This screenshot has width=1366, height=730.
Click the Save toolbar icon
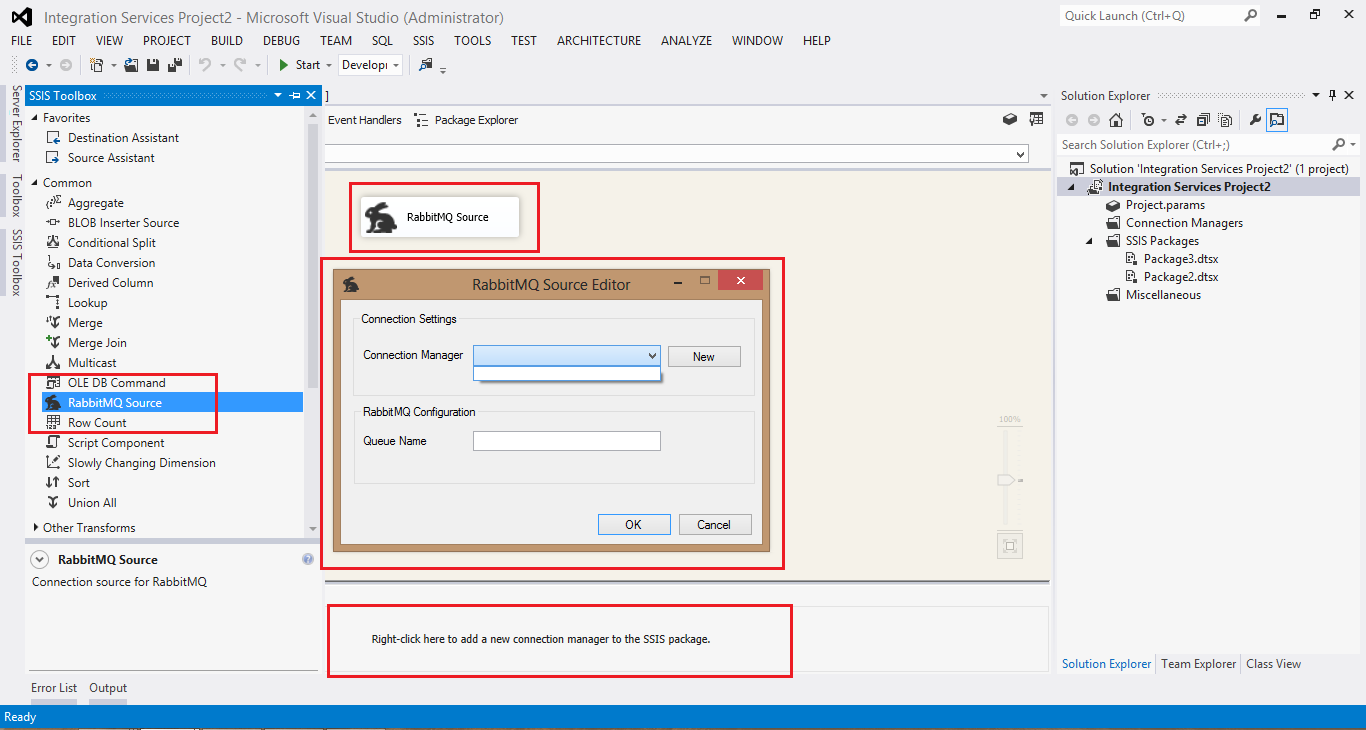pos(153,65)
